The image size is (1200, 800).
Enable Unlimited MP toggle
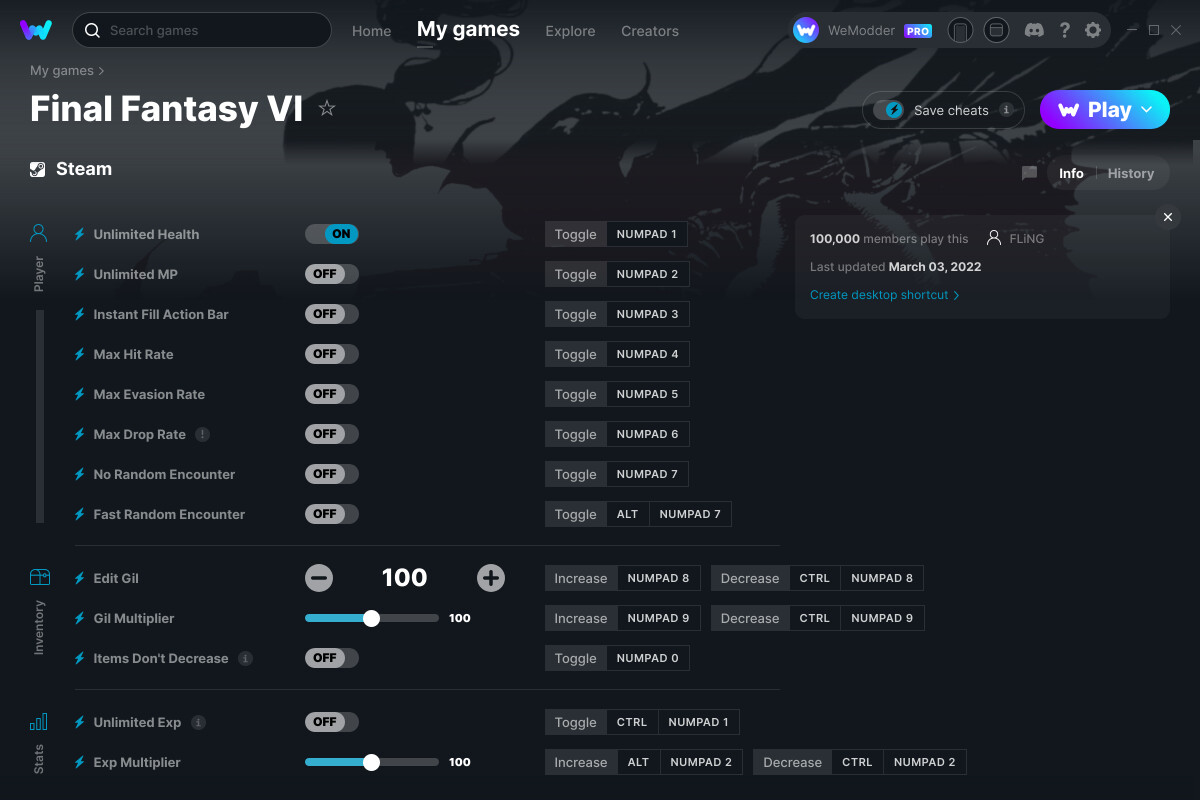(x=332, y=274)
